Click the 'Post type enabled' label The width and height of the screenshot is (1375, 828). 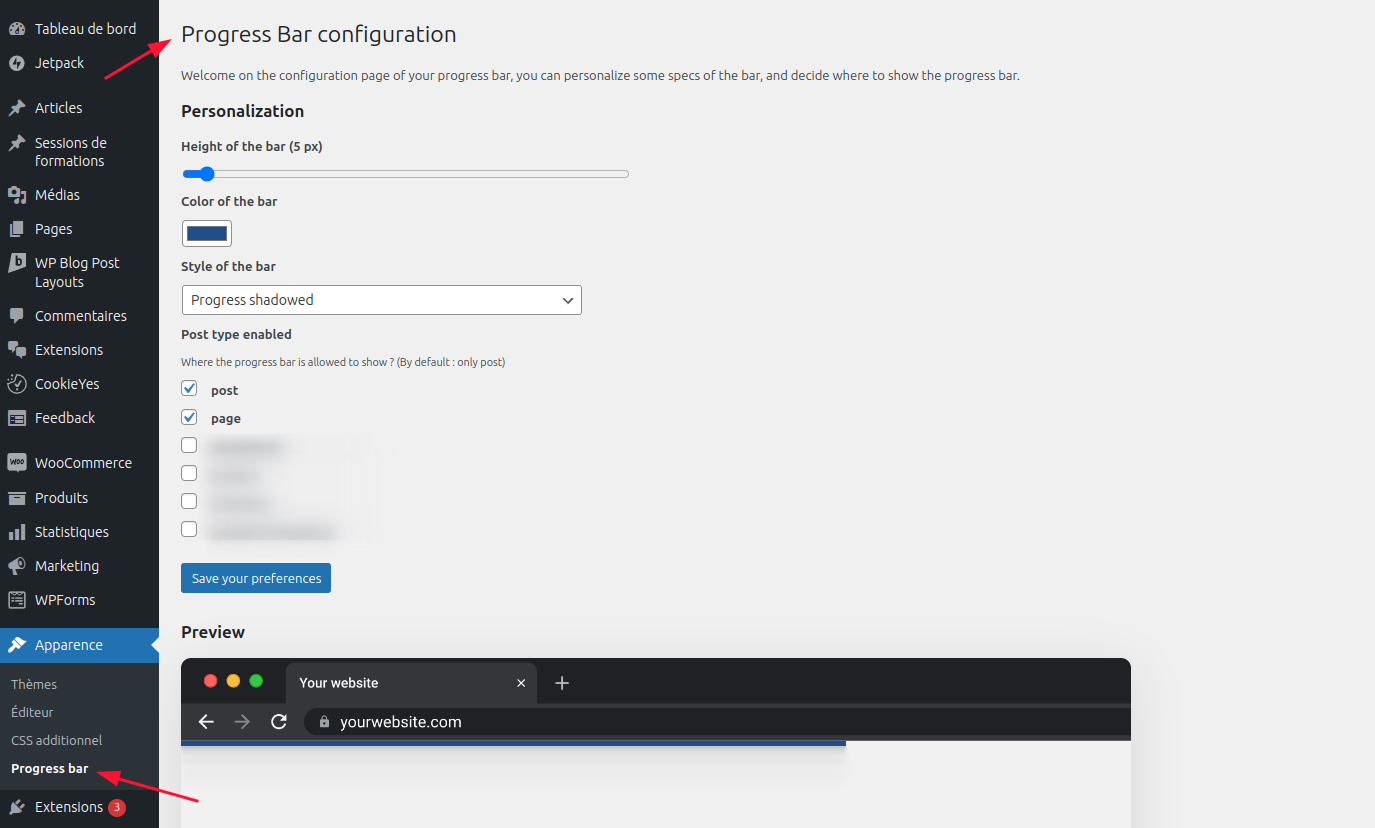click(237, 335)
